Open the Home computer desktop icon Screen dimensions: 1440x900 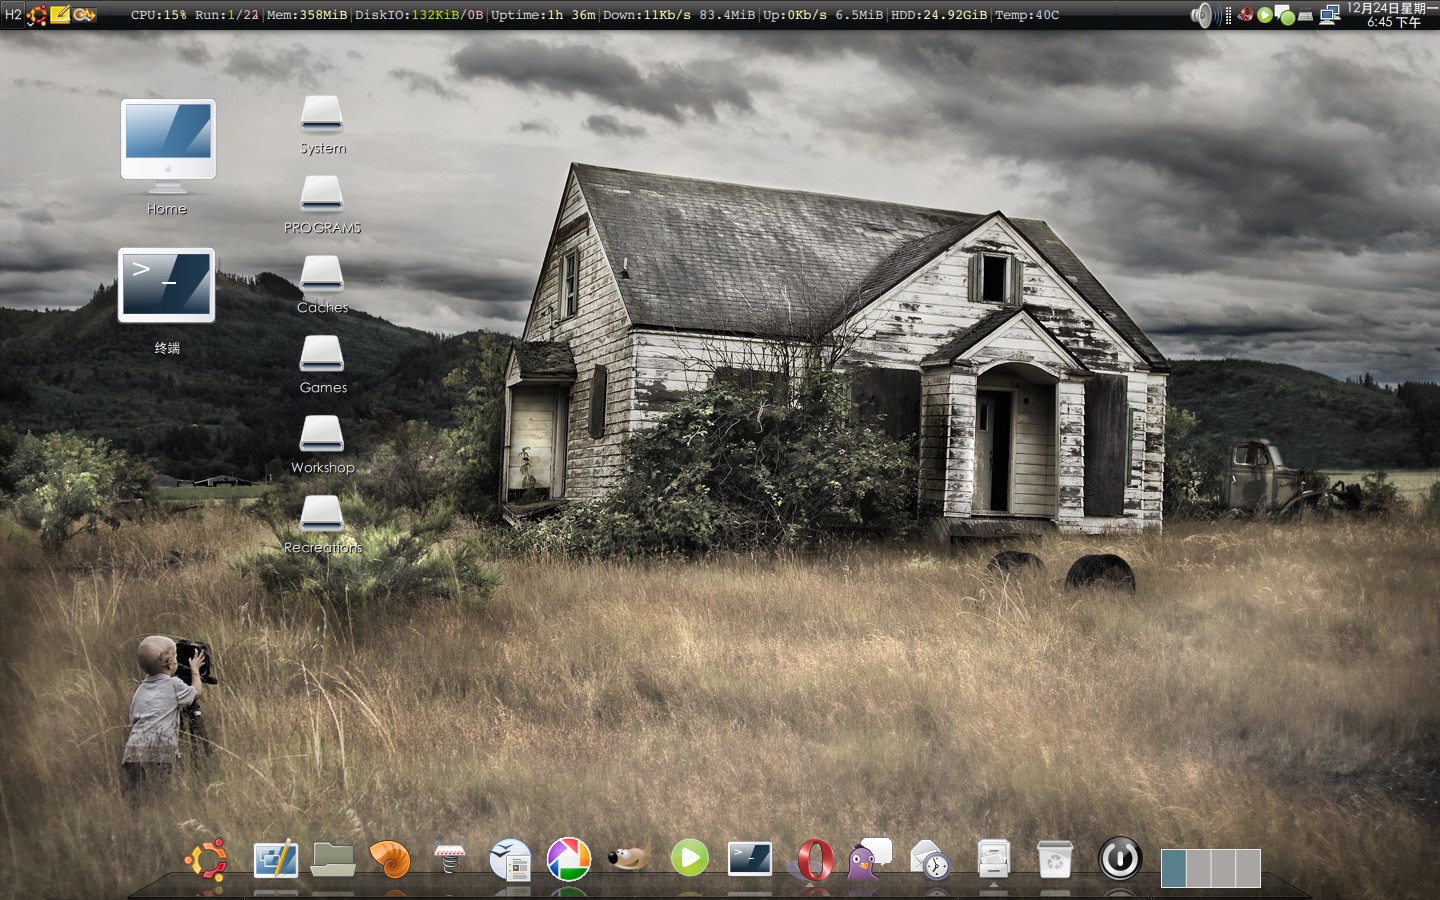(x=167, y=146)
